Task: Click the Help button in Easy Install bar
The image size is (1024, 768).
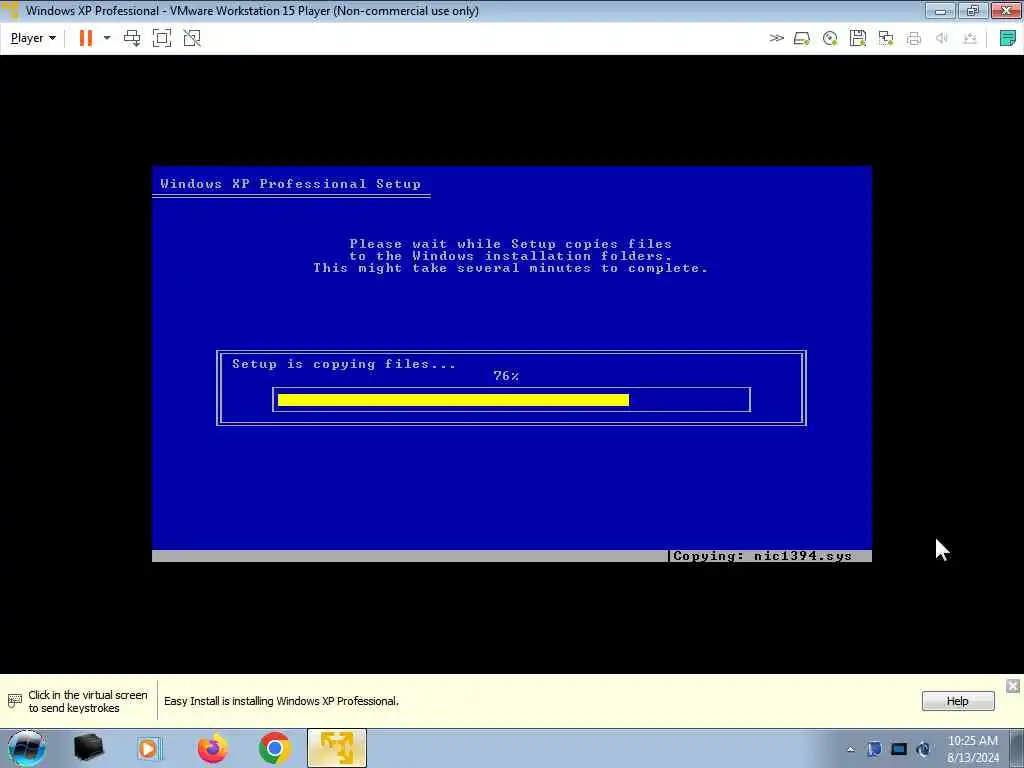Action: (958, 701)
